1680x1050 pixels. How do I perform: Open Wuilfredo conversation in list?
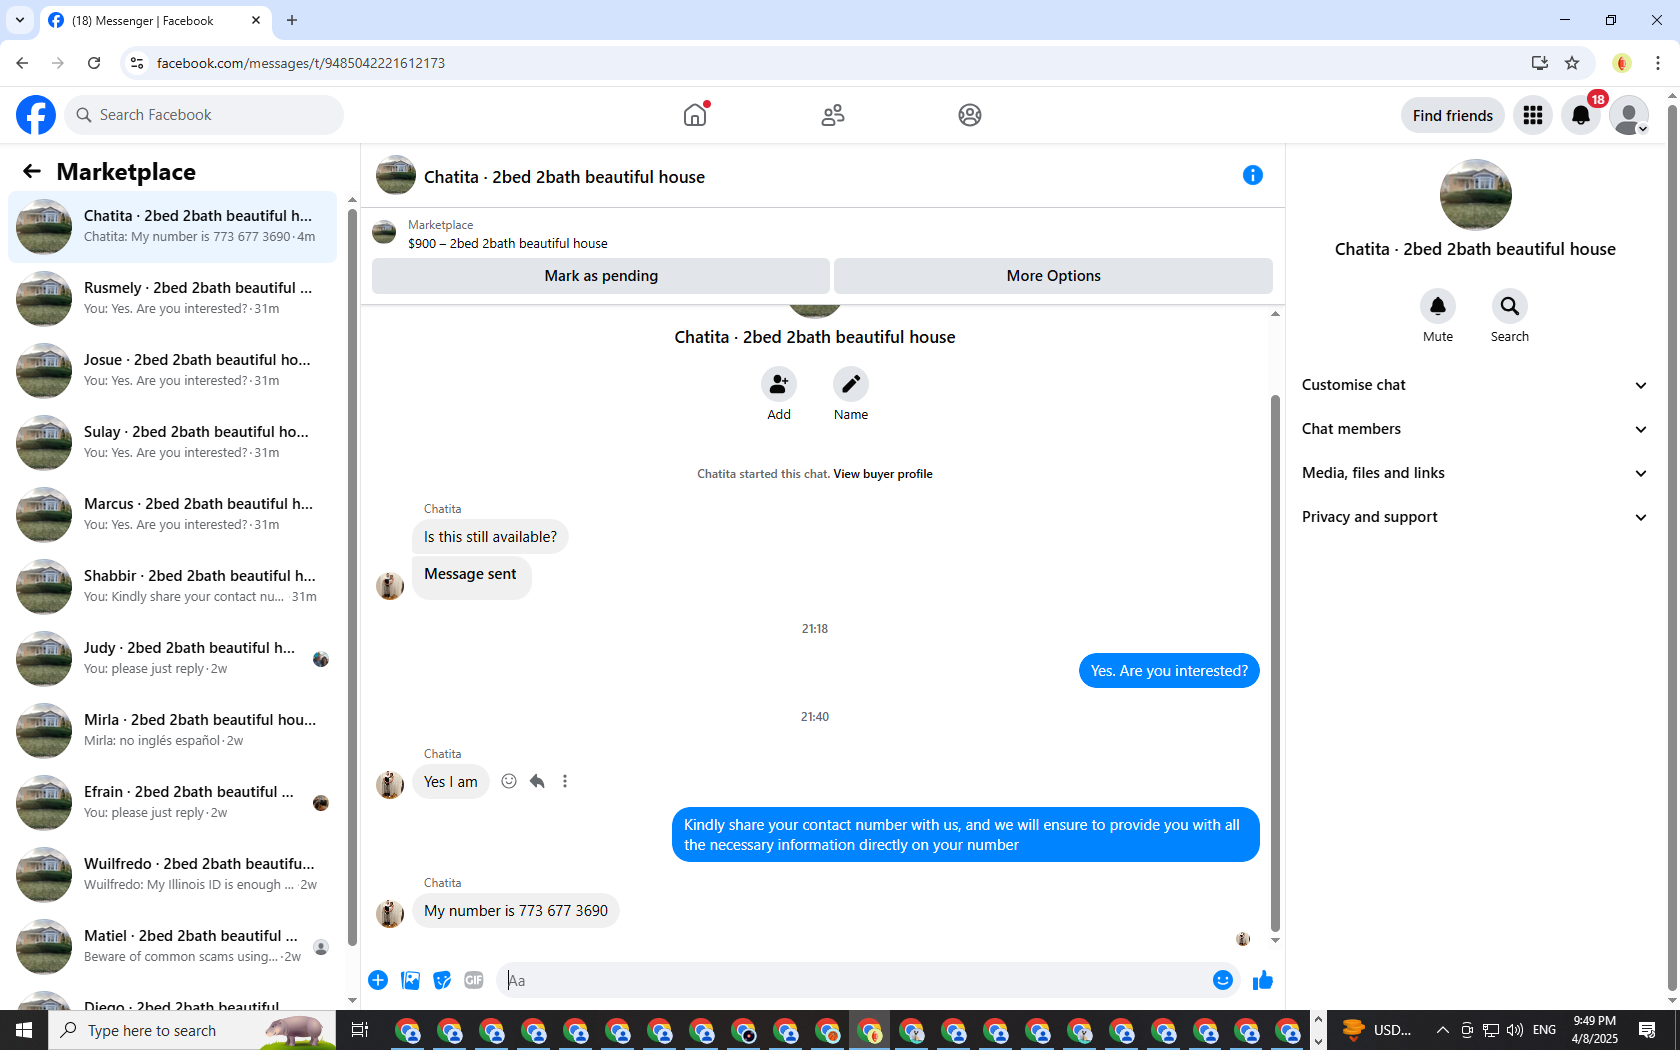172,875
